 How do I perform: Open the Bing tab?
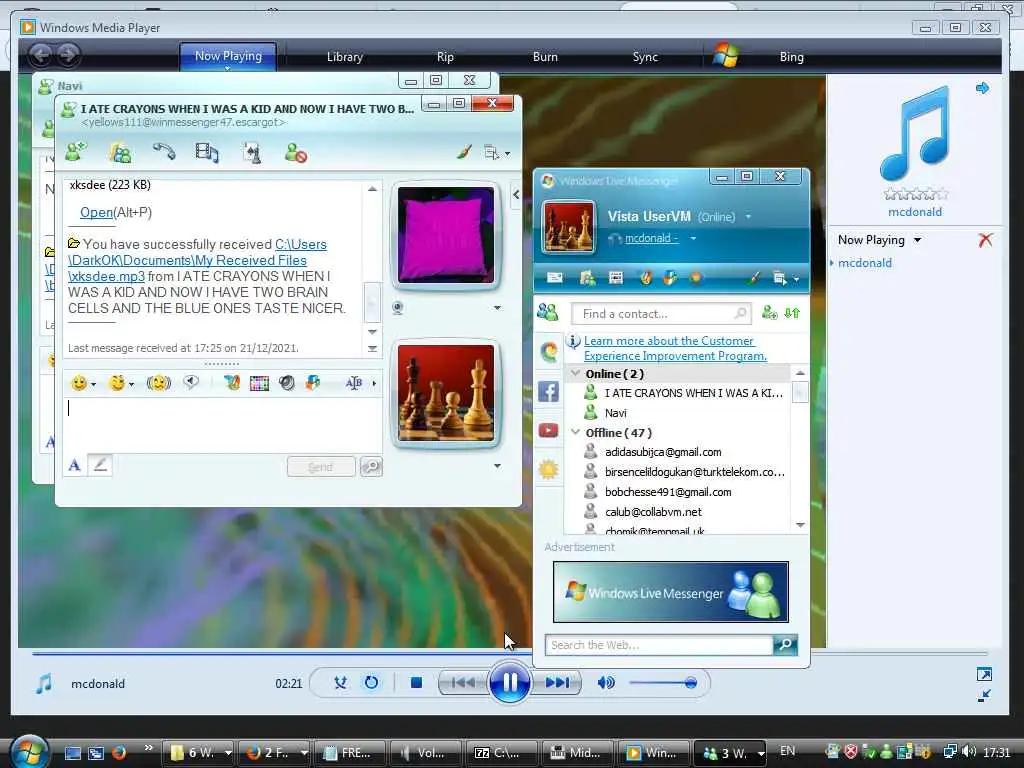(792, 57)
